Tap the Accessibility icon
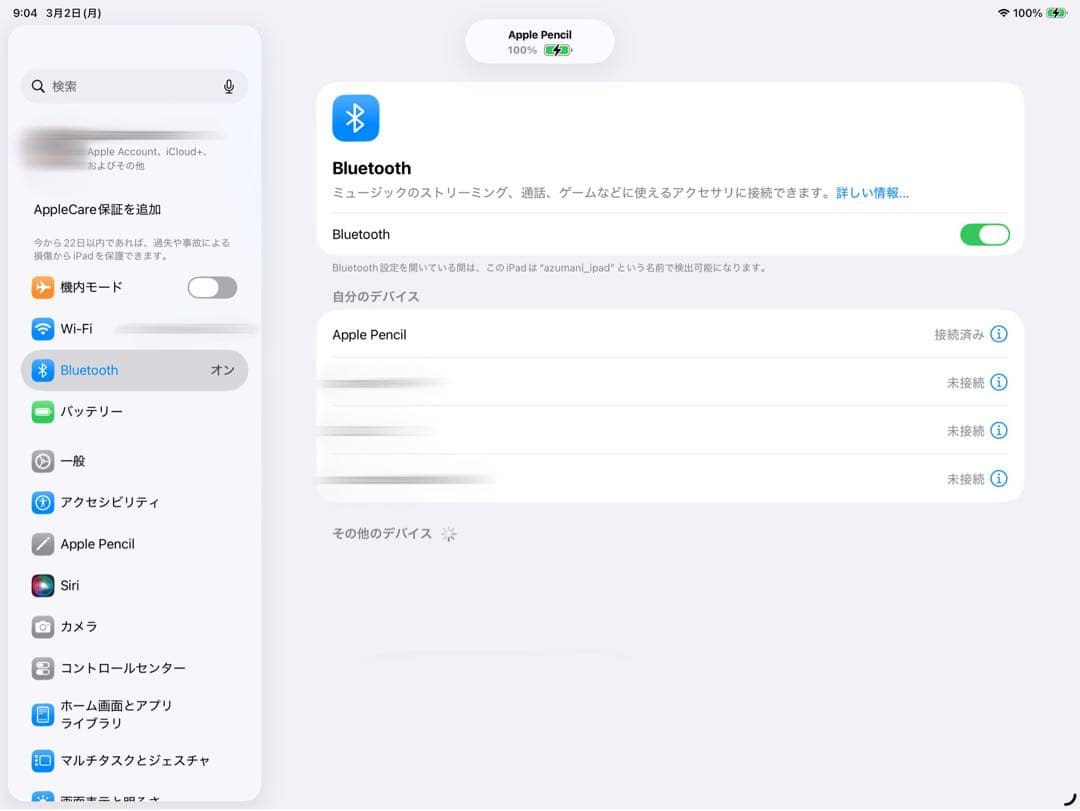Screen dimensions: 1080x811 point(43,502)
